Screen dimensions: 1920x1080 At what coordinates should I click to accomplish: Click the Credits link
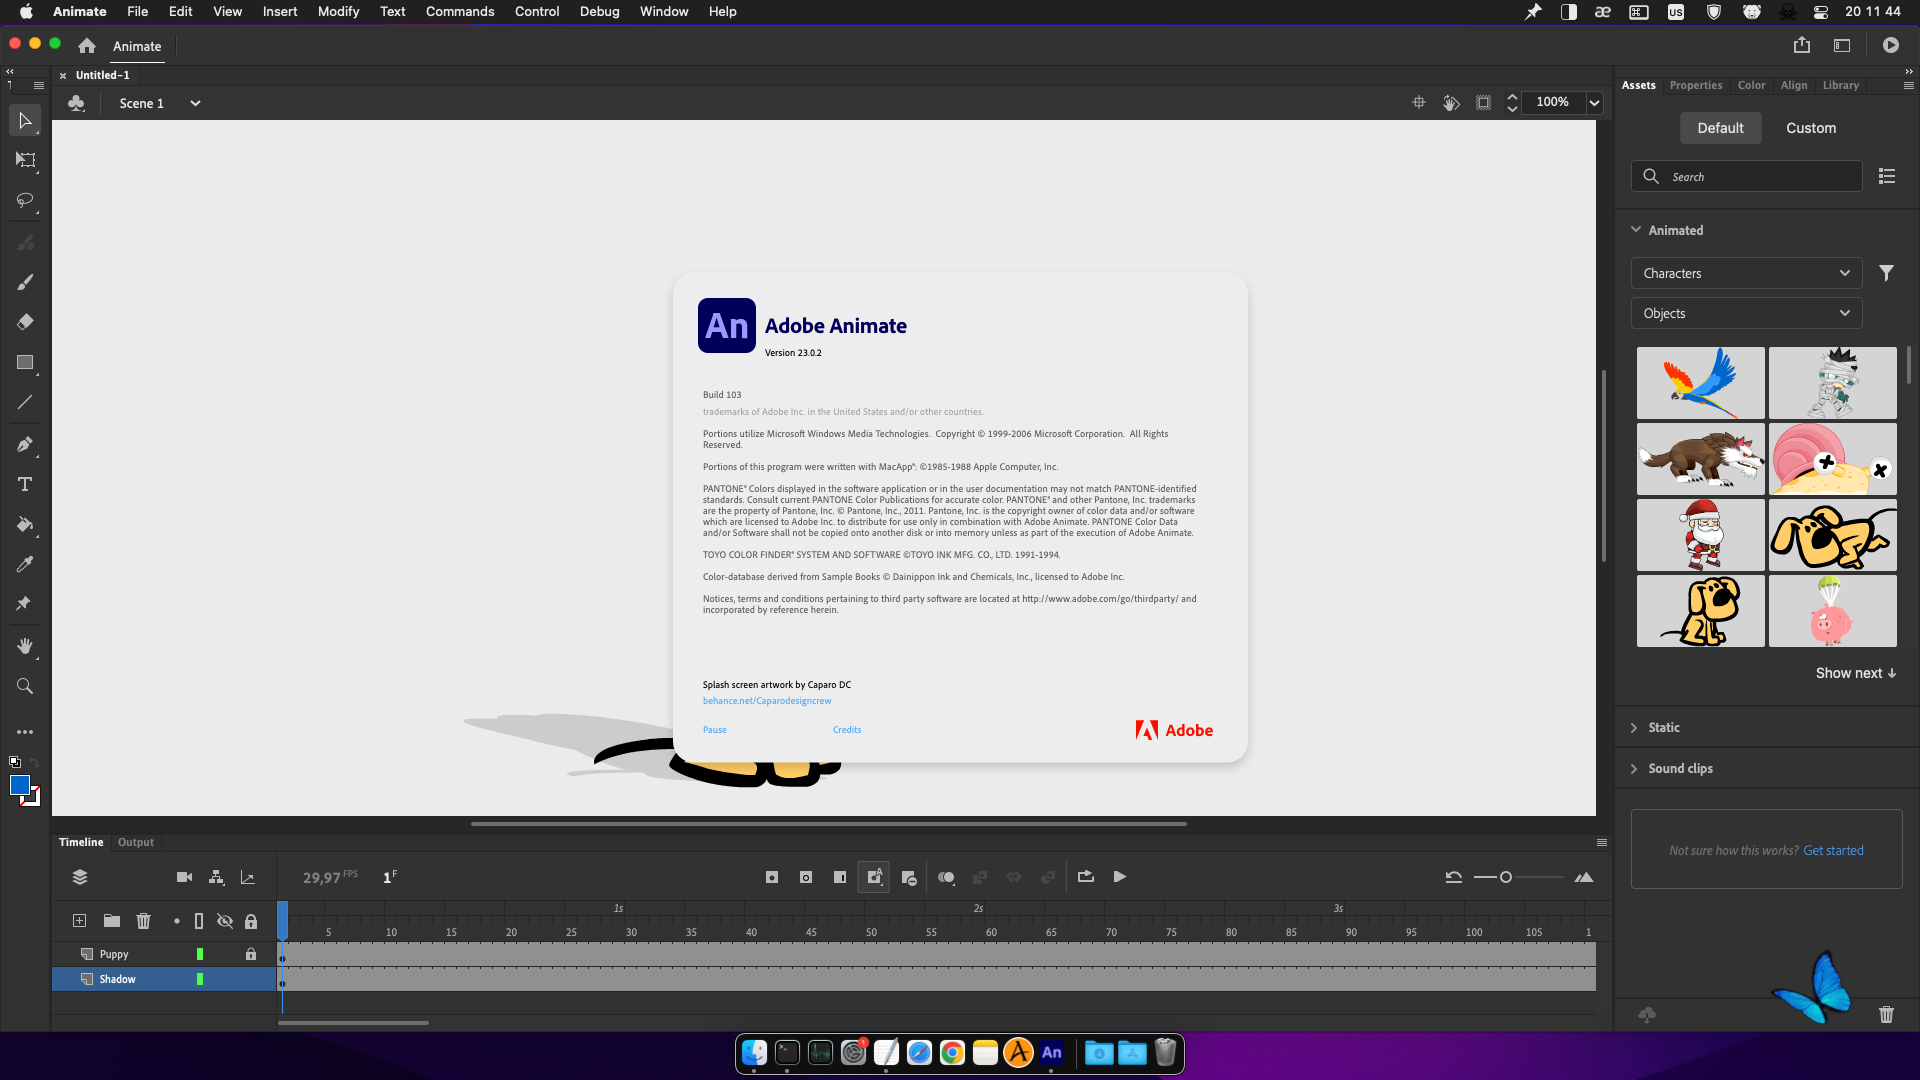click(x=846, y=730)
